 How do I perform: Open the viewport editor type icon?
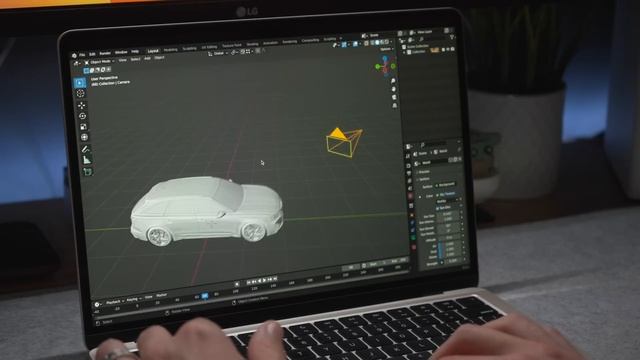[x=76, y=64]
